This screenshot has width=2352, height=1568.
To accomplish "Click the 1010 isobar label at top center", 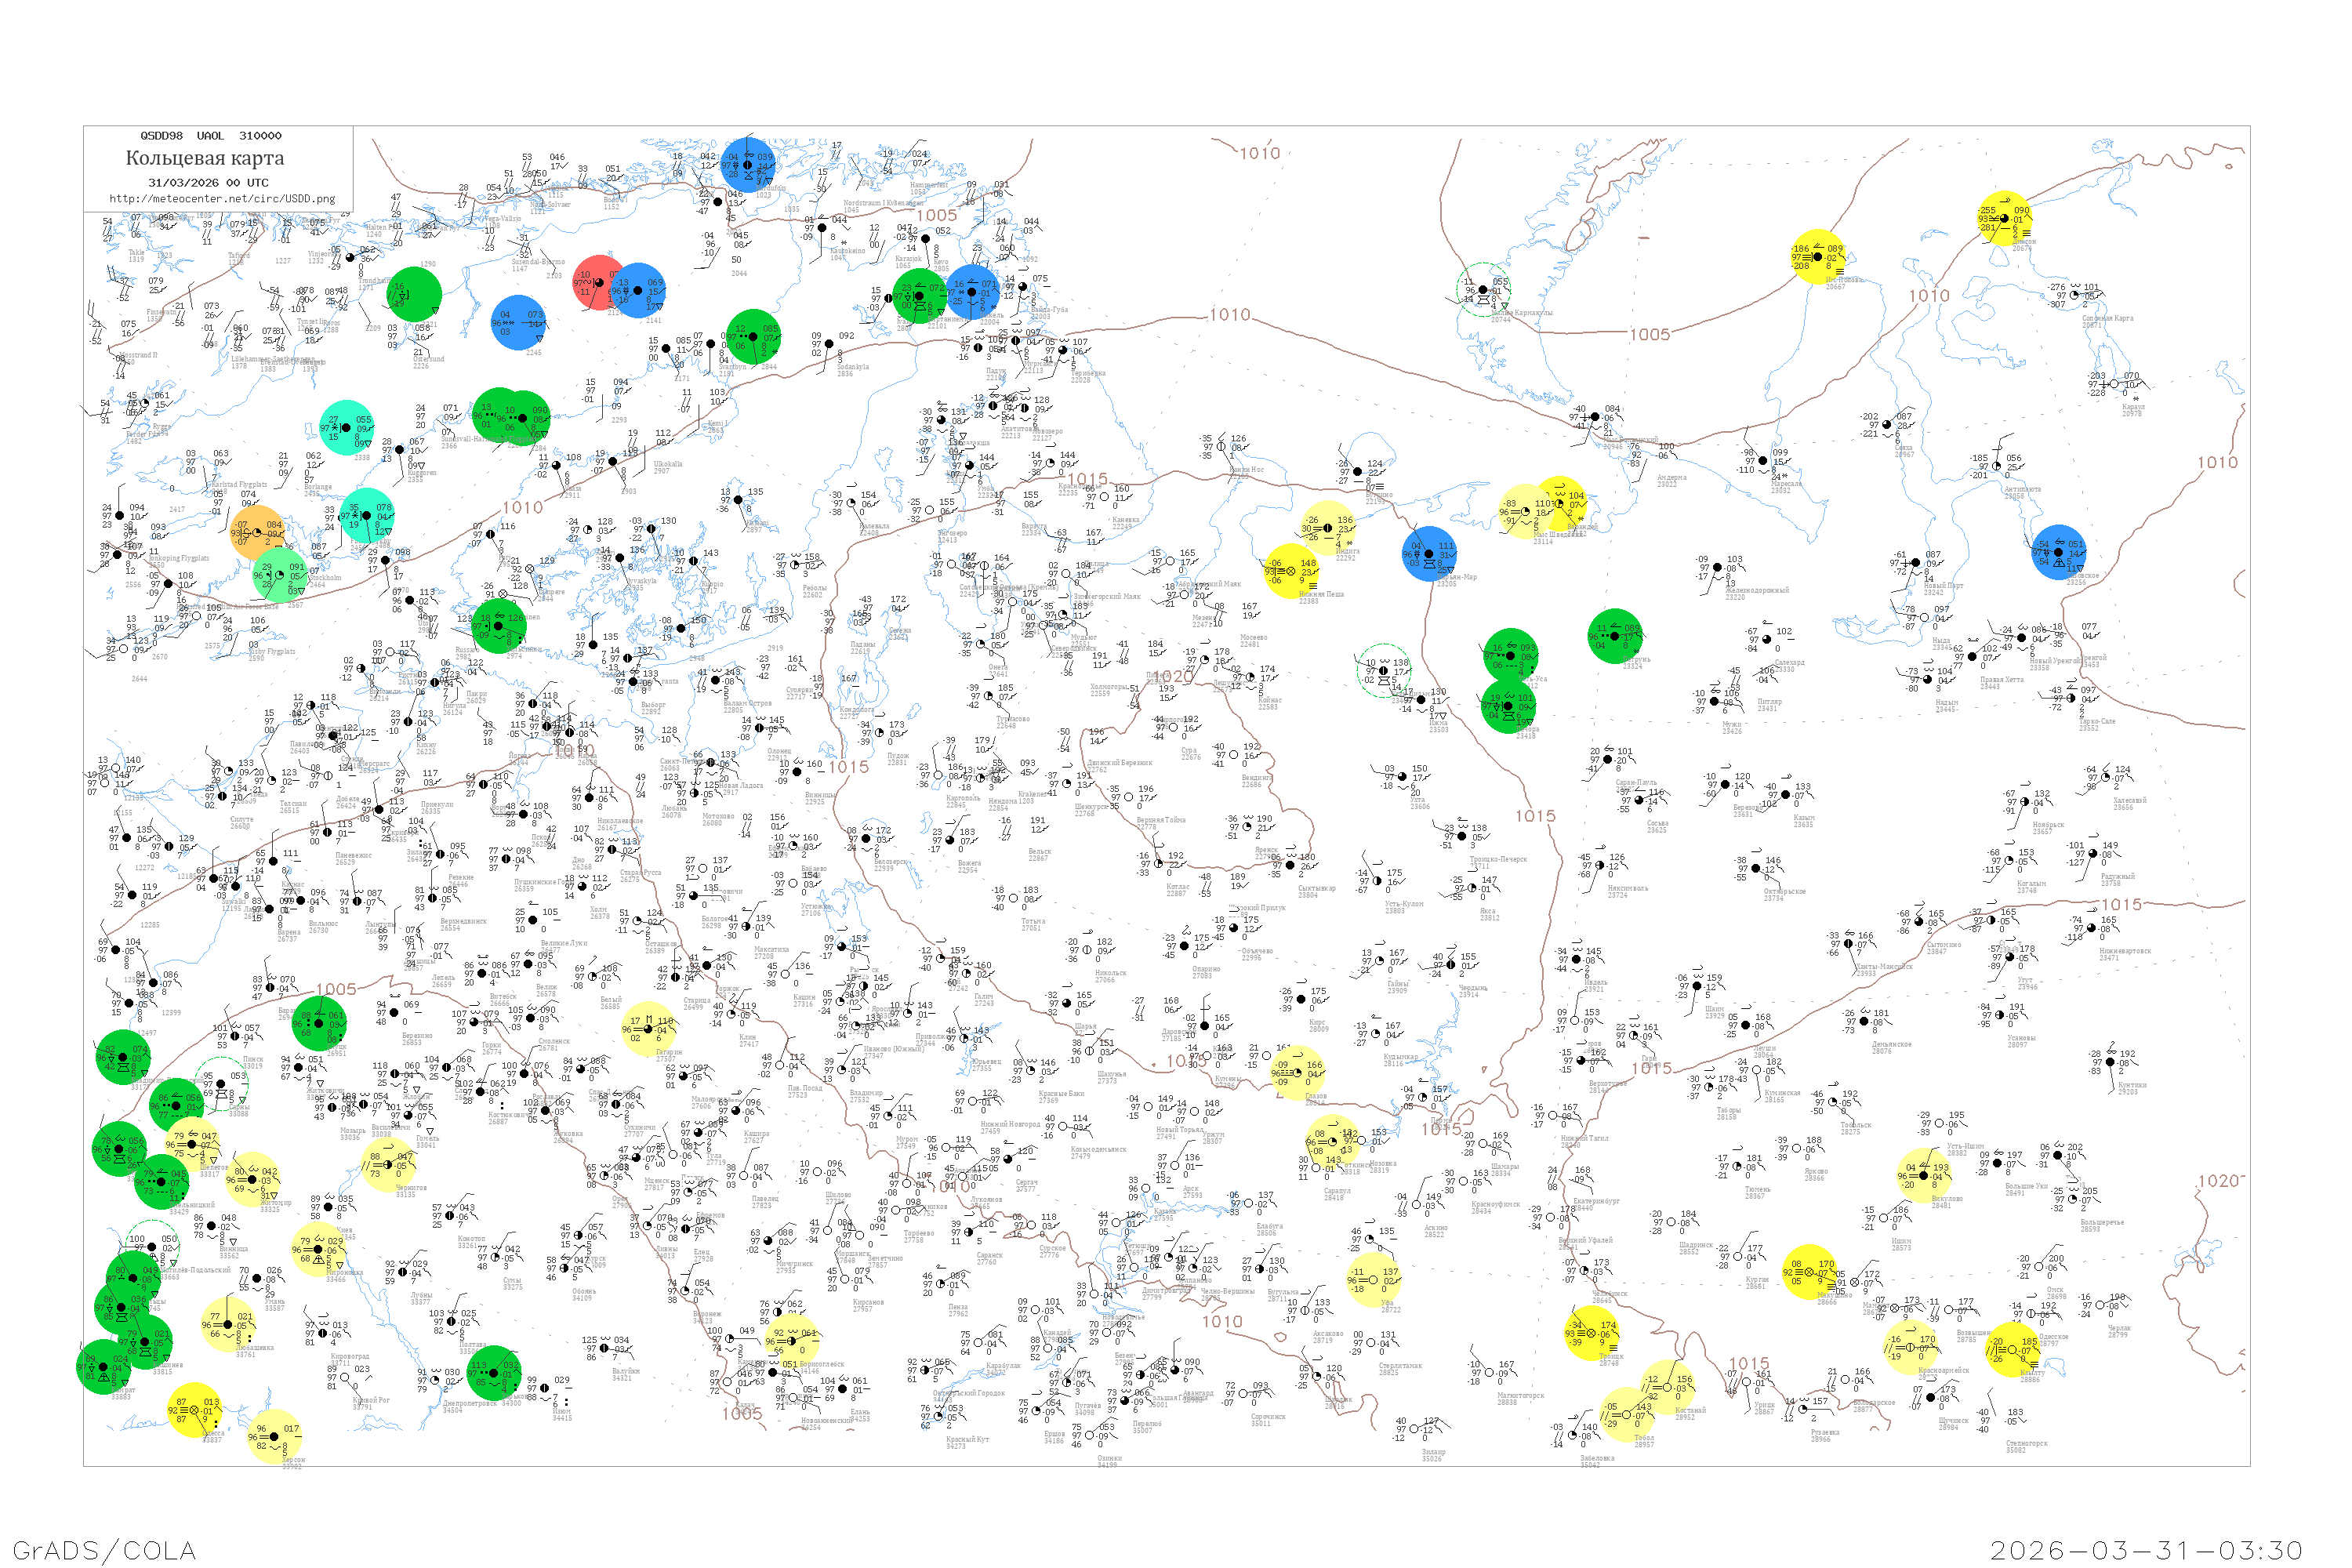I will (1259, 153).
